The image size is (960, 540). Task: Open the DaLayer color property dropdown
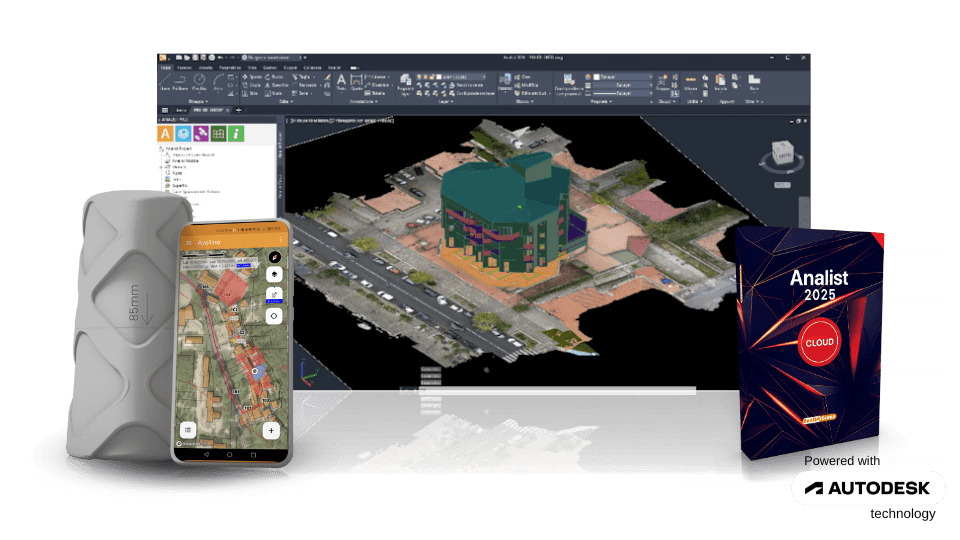click(x=622, y=76)
